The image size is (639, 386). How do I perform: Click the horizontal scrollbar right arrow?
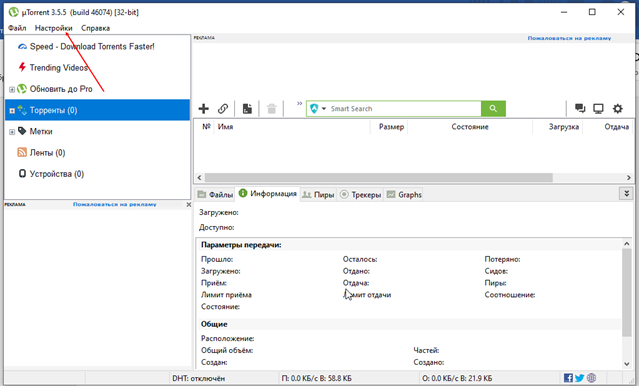(628, 178)
